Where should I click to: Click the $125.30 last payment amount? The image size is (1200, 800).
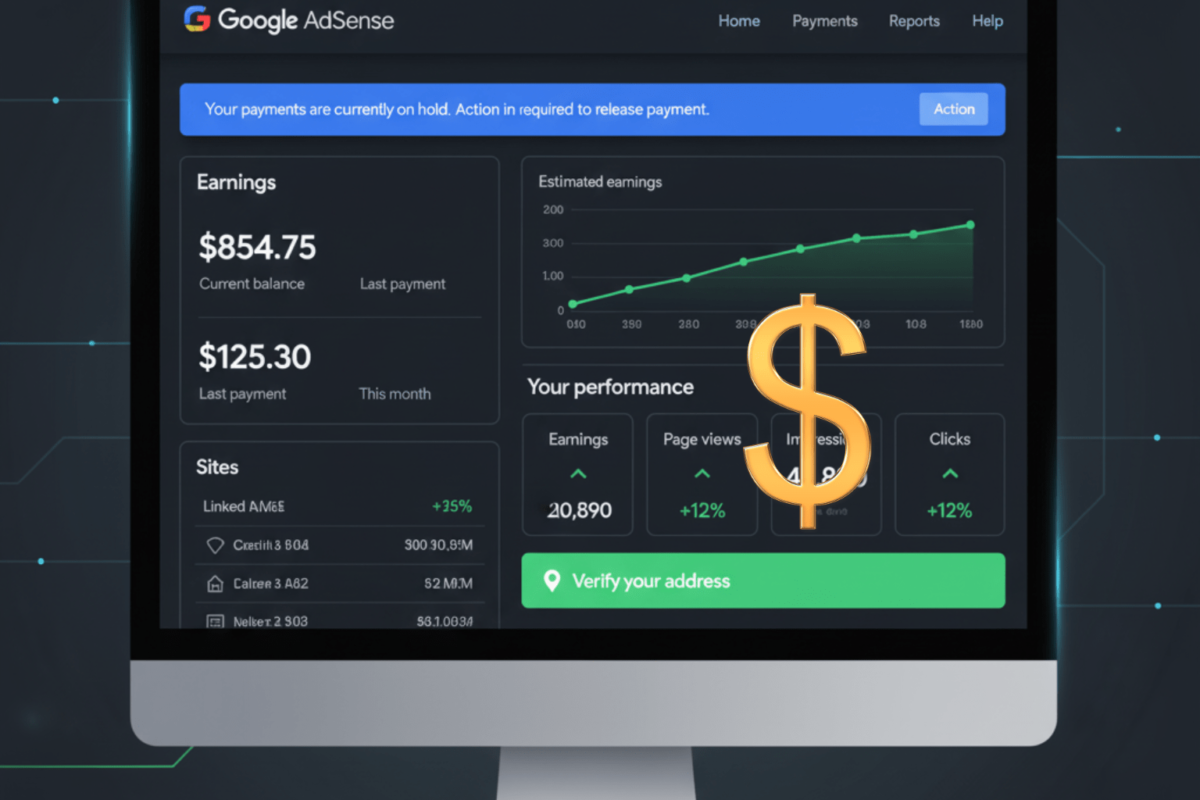pos(254,356)
